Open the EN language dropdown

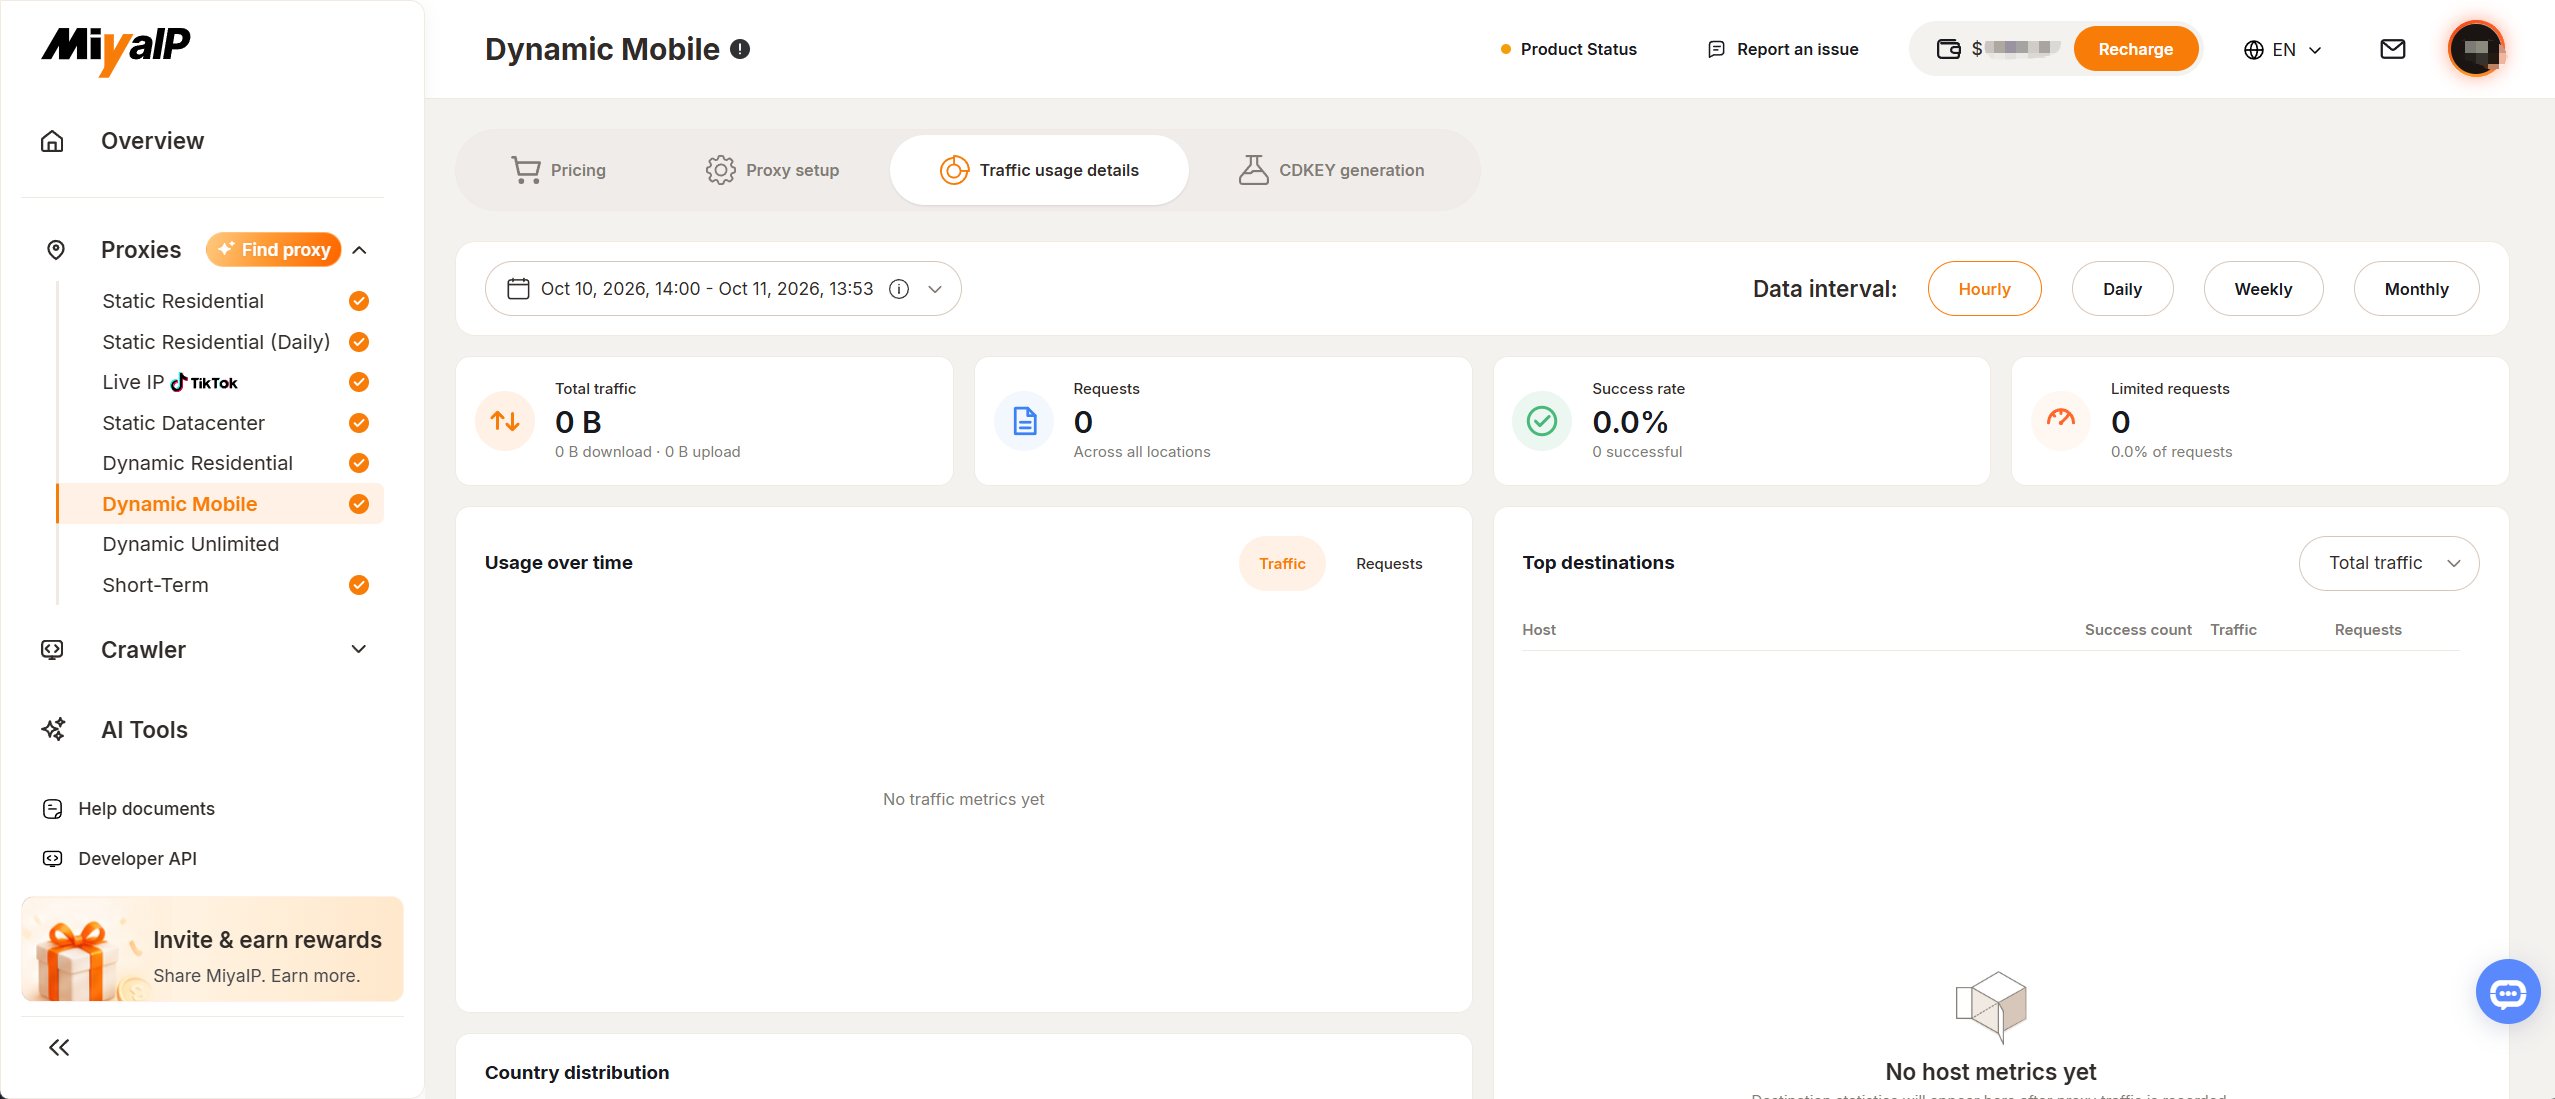point(2282,50)
